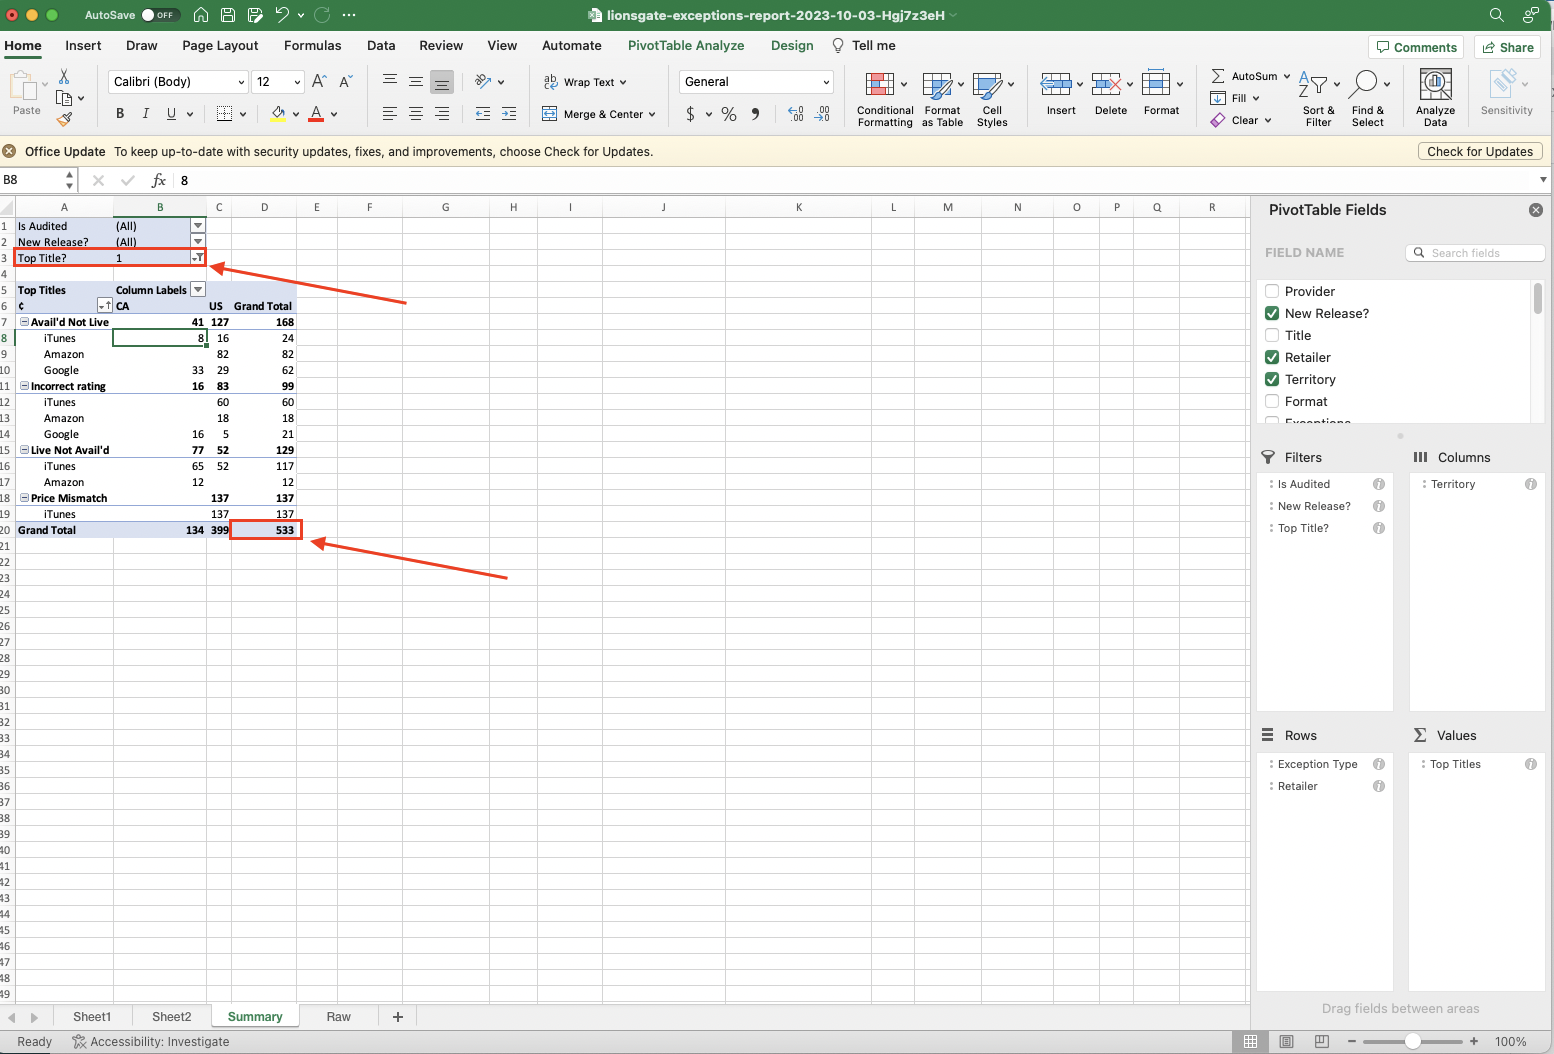Check the Format field checkbox
This screenshot has width=1554, height=1054.
[x=1272, y=401]
